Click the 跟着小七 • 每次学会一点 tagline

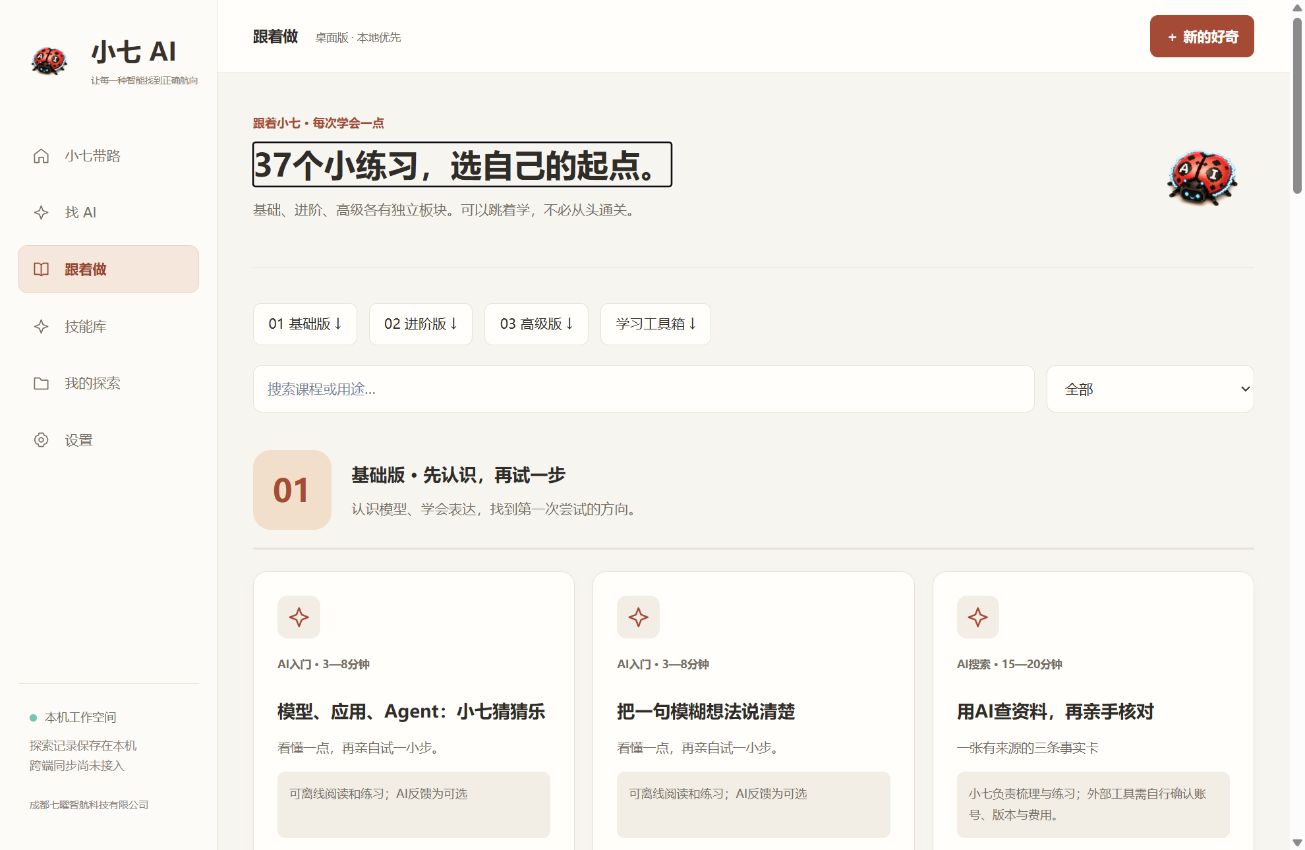click(318, 123)
